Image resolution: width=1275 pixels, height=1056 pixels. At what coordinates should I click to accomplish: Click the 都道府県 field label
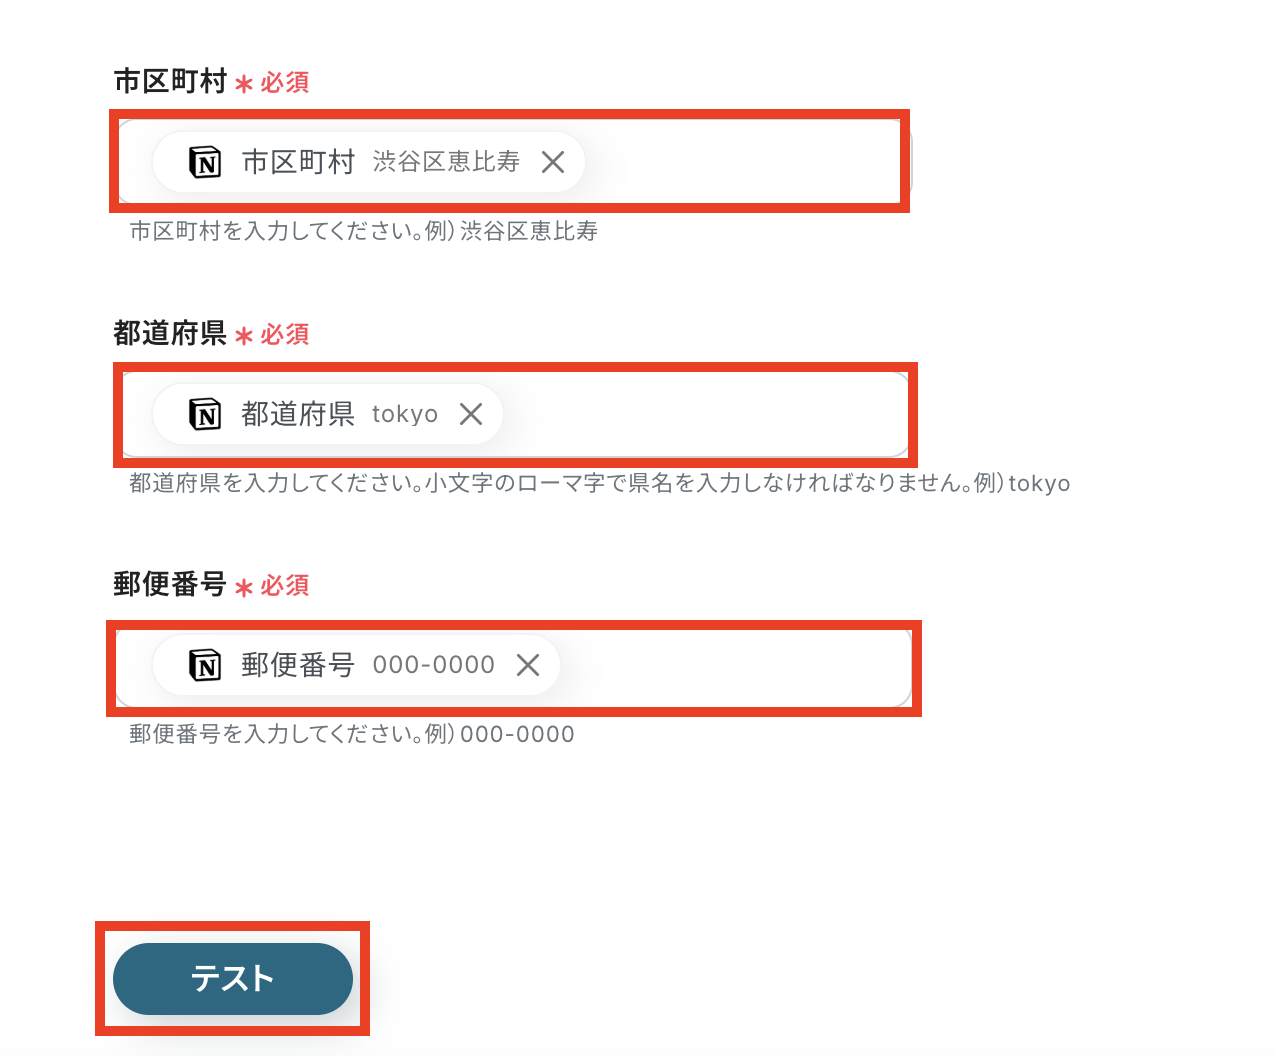click(x=171, y=333)
